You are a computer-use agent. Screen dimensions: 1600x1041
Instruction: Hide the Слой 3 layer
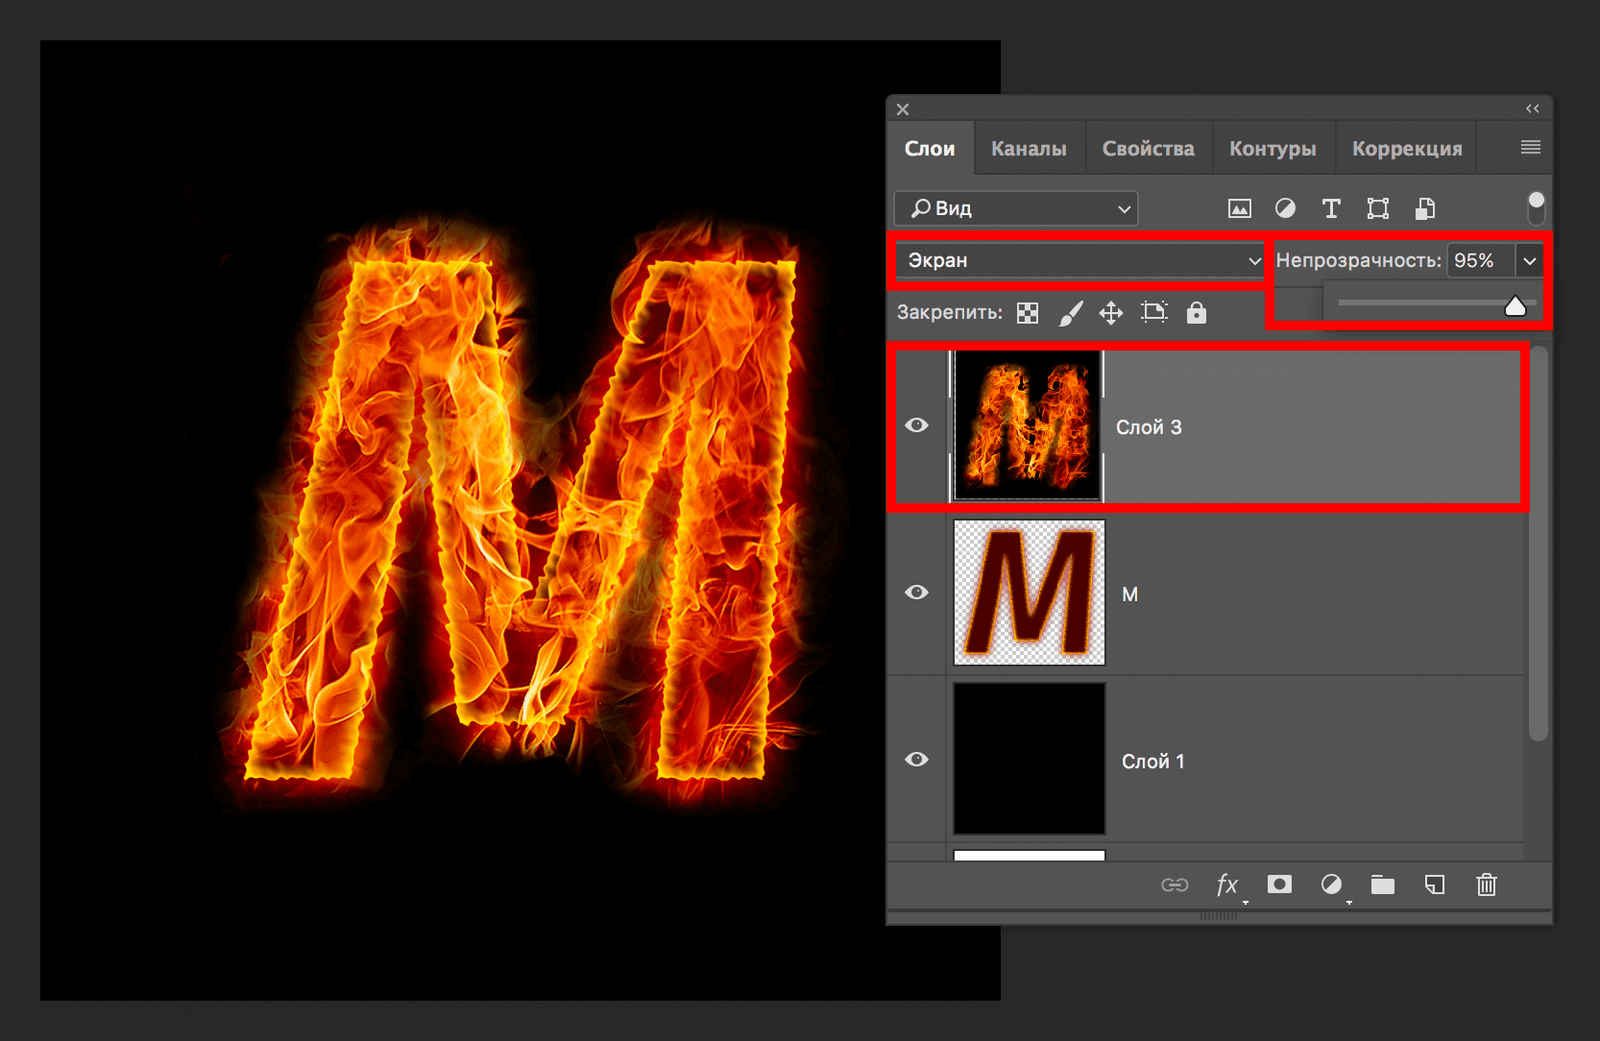pyautogui.click(x=916, y=426)
